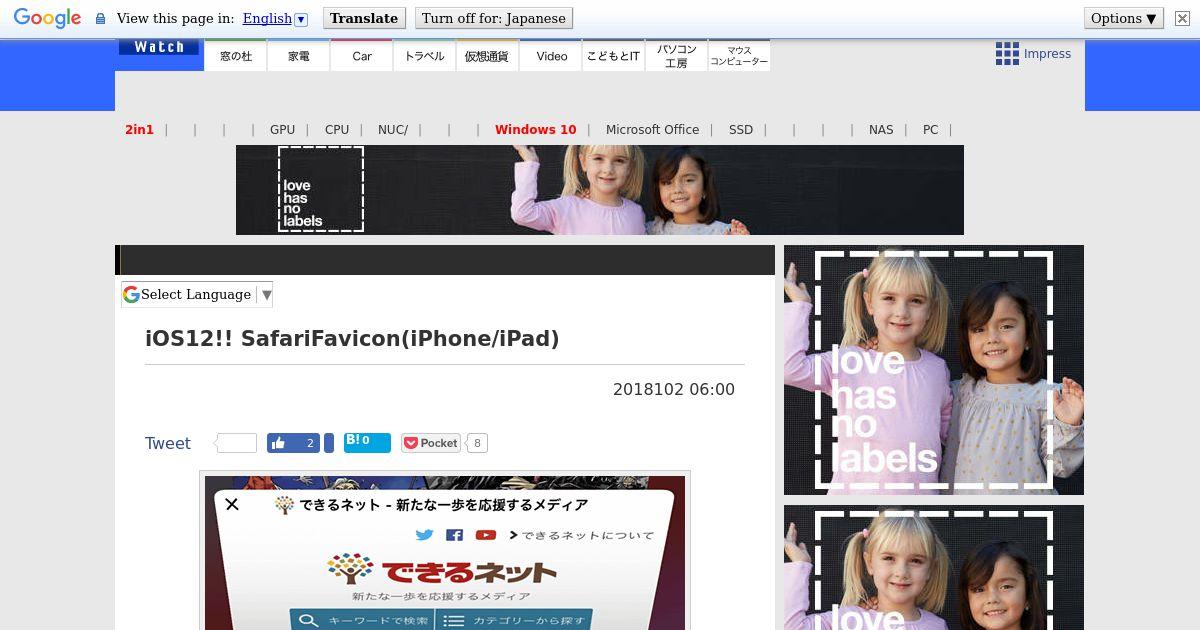Viewport: 1200px width, 630px height.
Task: Click the Google logo in translate bar
Action: [x=47, y=18]
